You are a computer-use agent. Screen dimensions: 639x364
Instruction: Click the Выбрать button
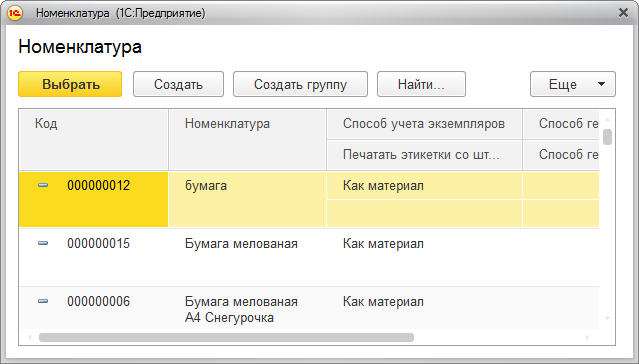coord(70,84)
